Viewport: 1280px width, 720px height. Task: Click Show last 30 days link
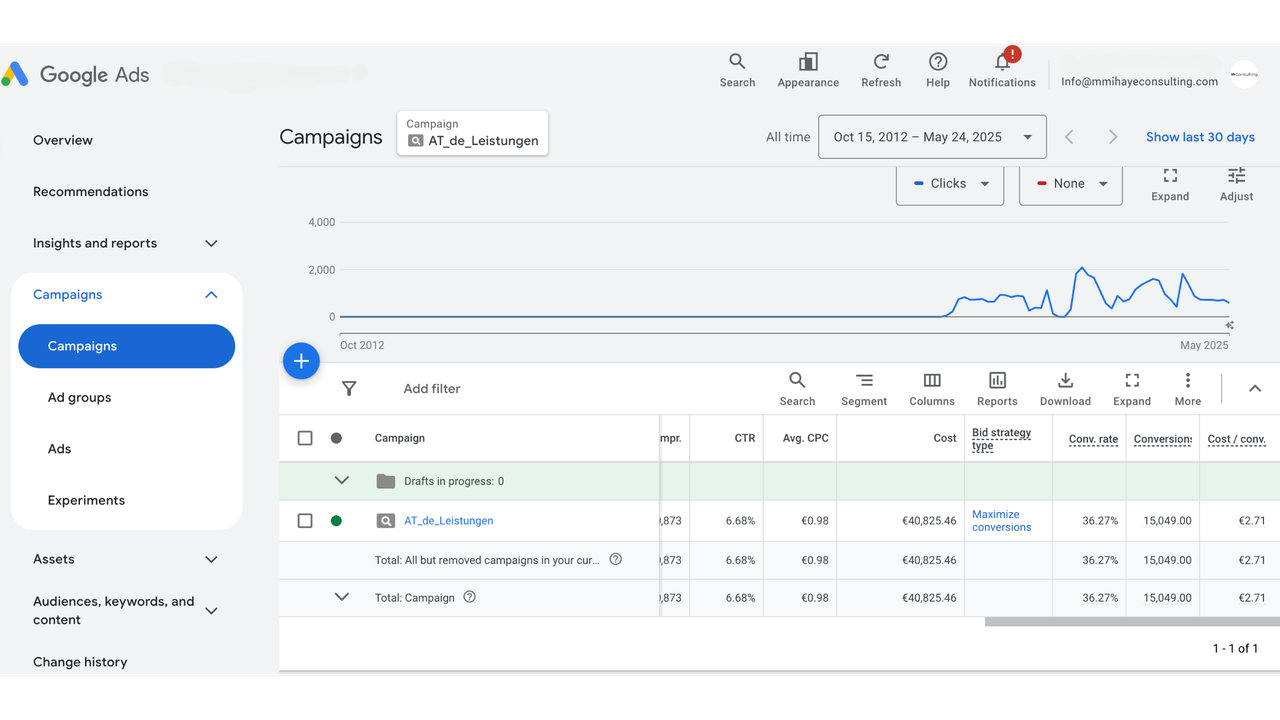point(1200,137)
